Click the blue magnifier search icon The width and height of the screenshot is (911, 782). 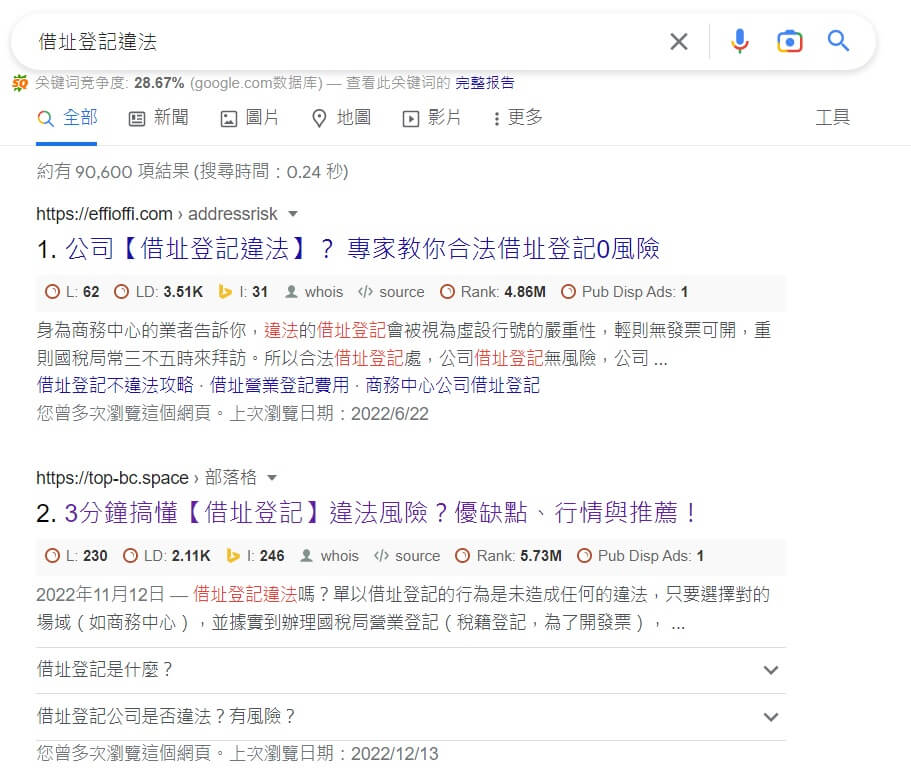(838, 41)
